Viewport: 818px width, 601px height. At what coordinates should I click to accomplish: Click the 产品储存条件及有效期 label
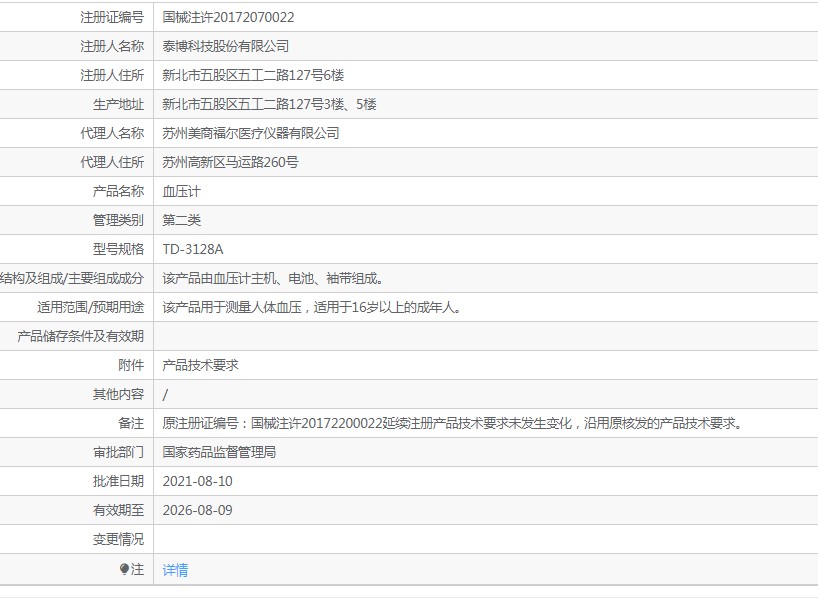point(80,336)
